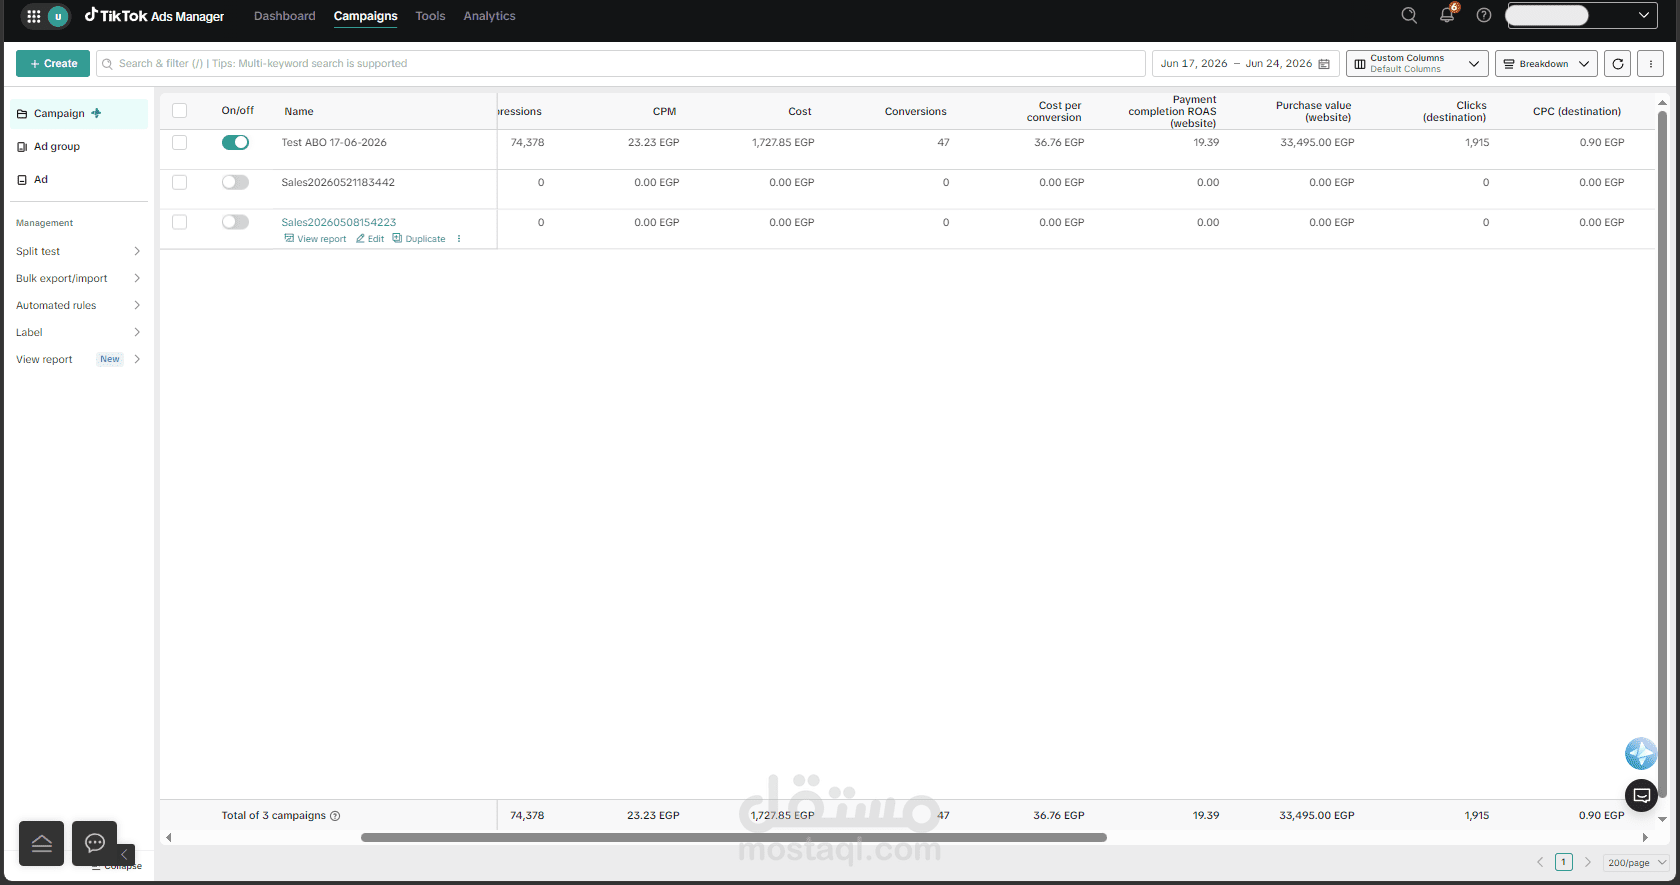Expand the Split test menu
This screenshot has height=885, width=1680.
point(78,251)
